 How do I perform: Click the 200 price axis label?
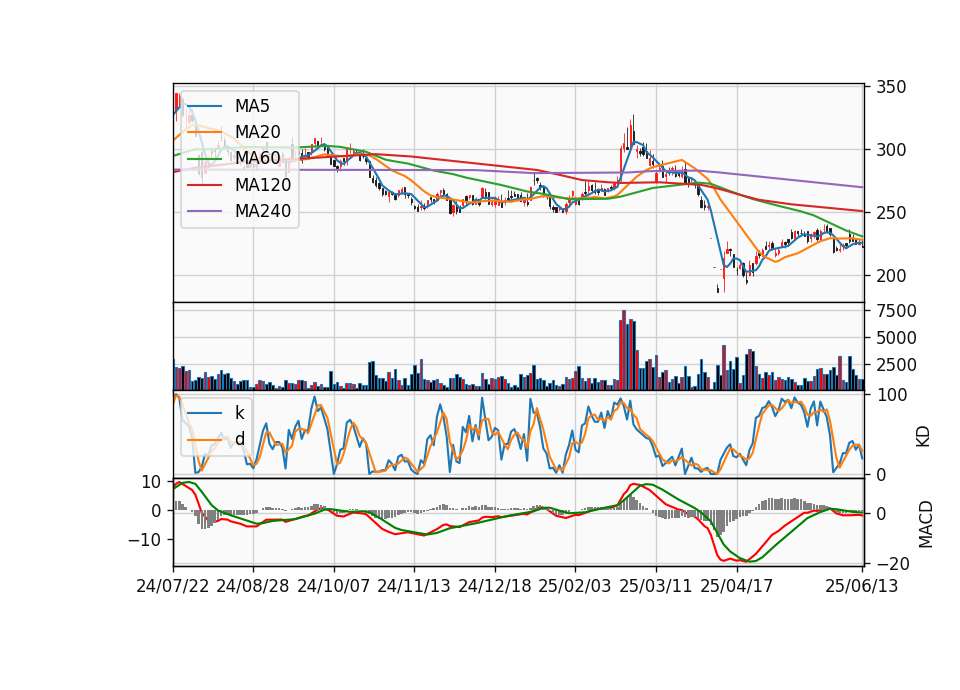pyautogui.click(x=891, y=276)
